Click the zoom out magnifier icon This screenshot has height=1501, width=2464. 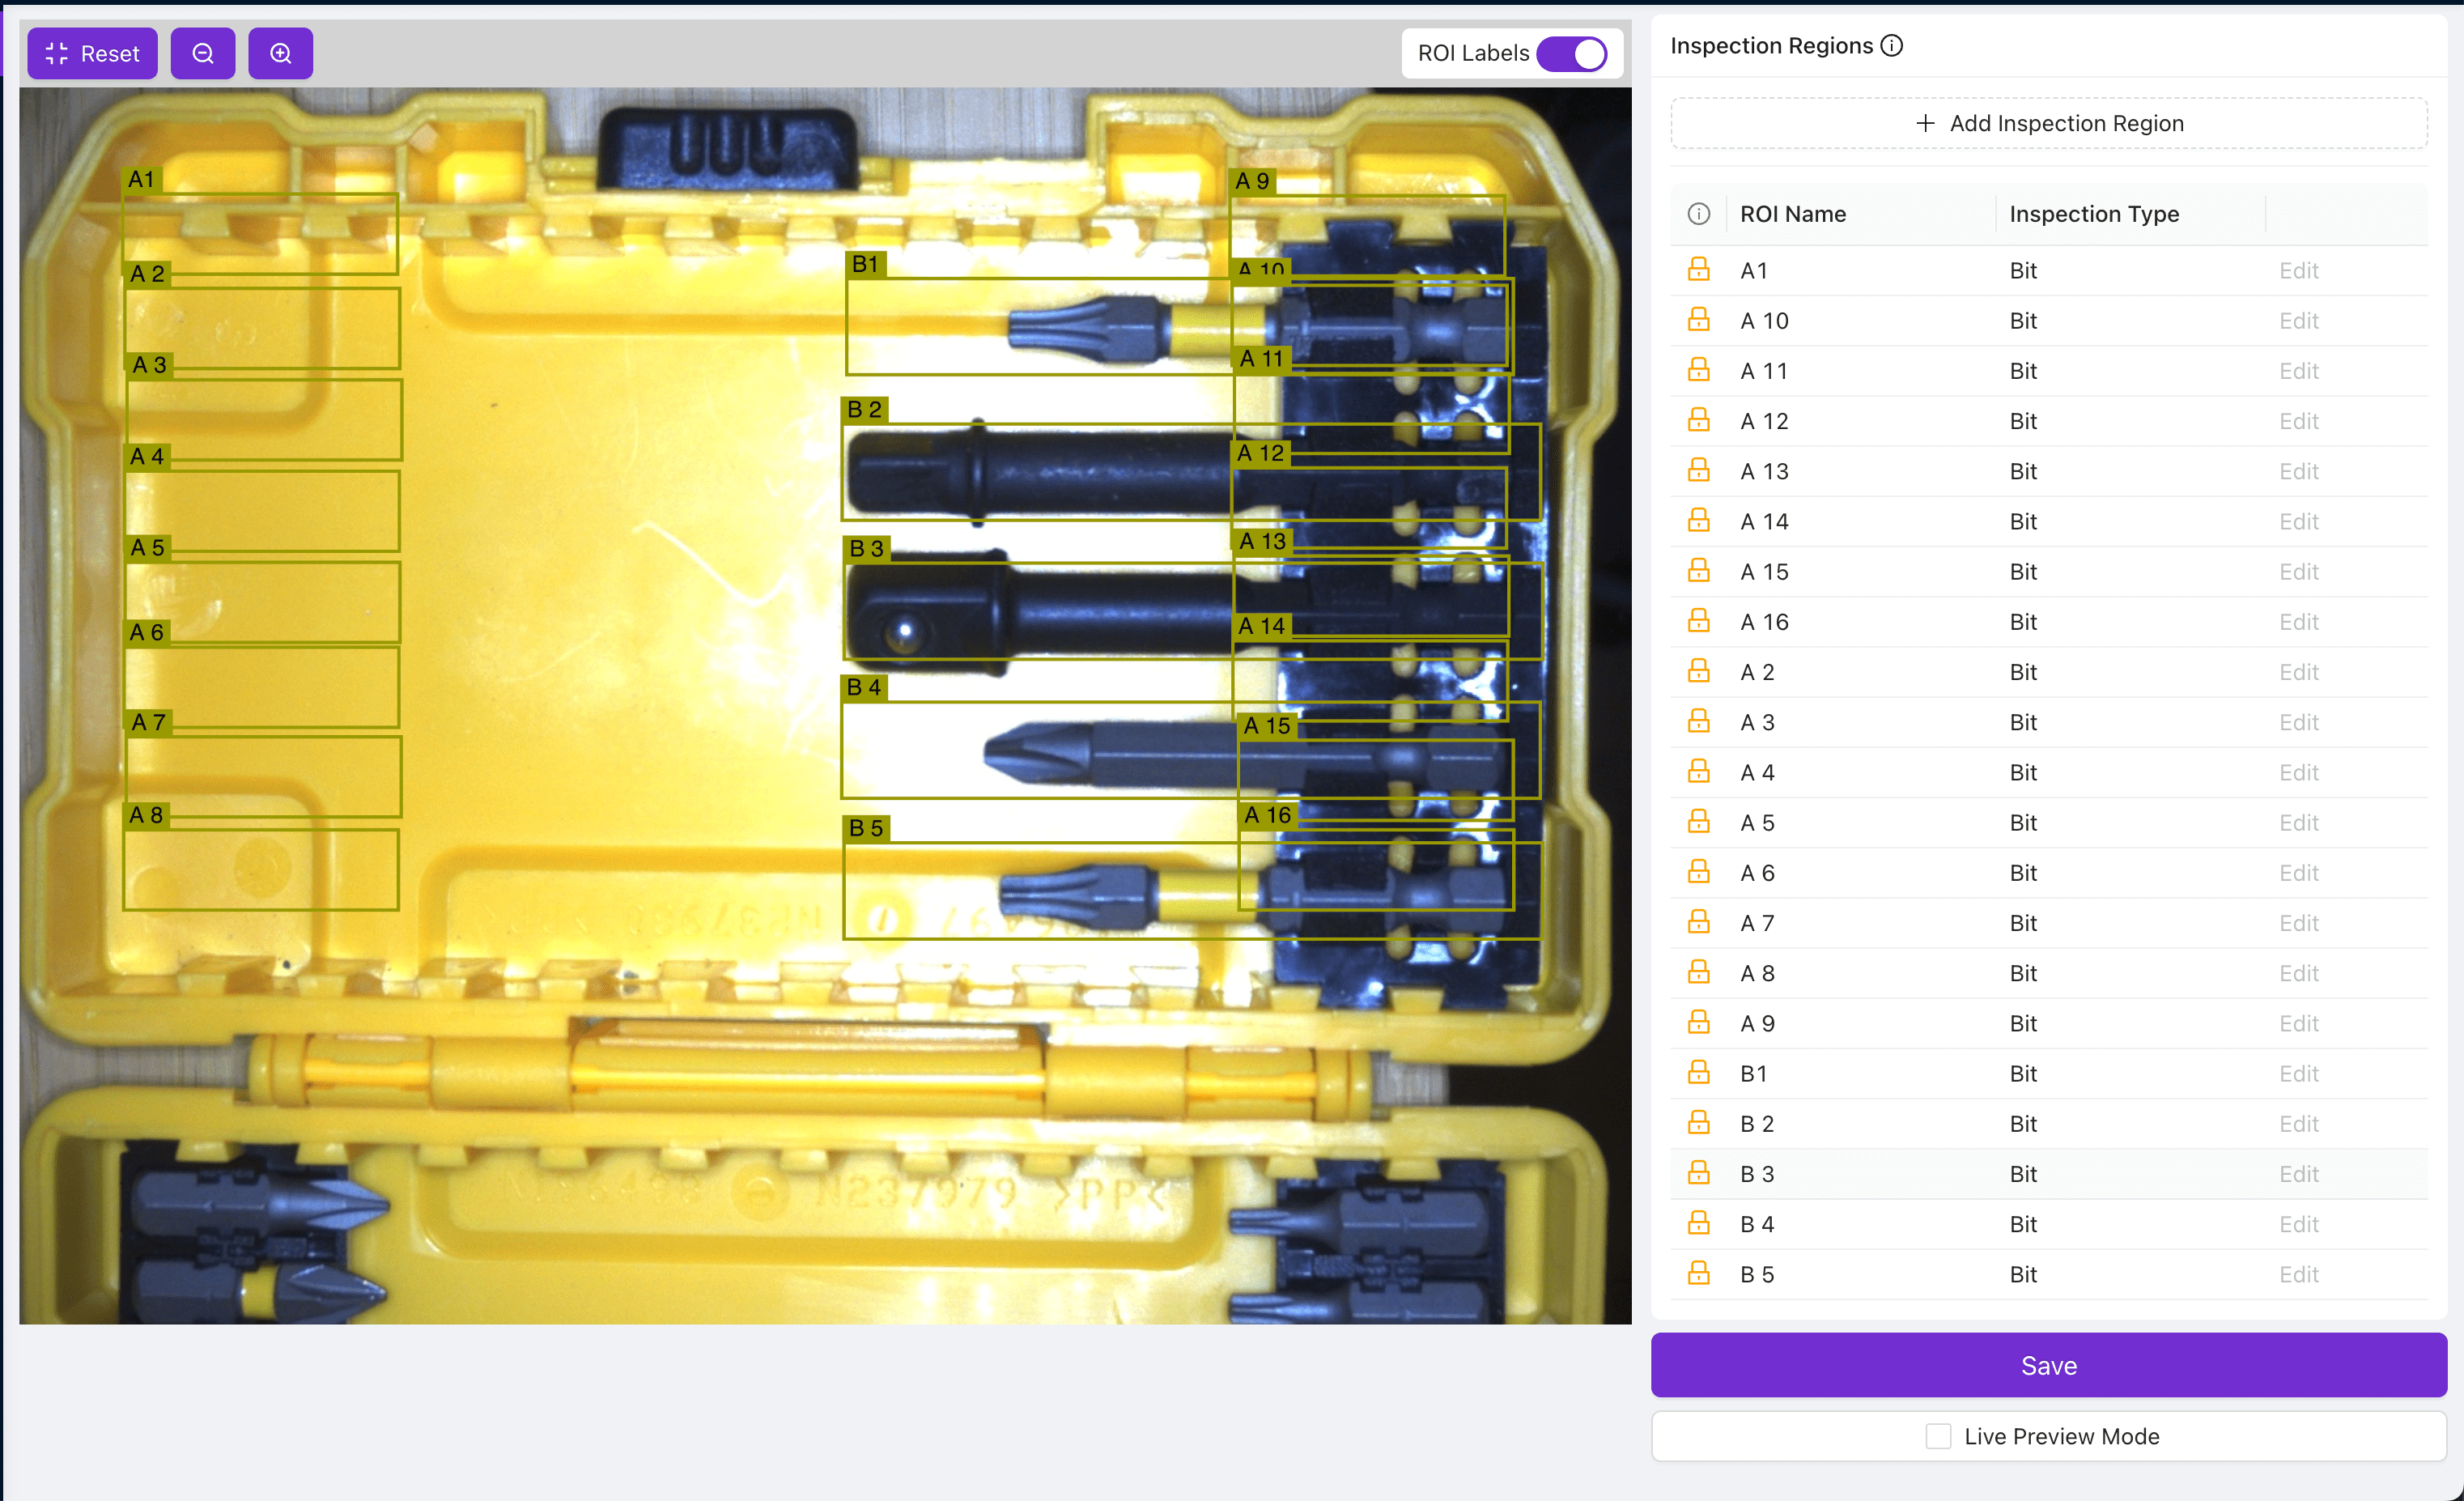[x=203, y=54]
